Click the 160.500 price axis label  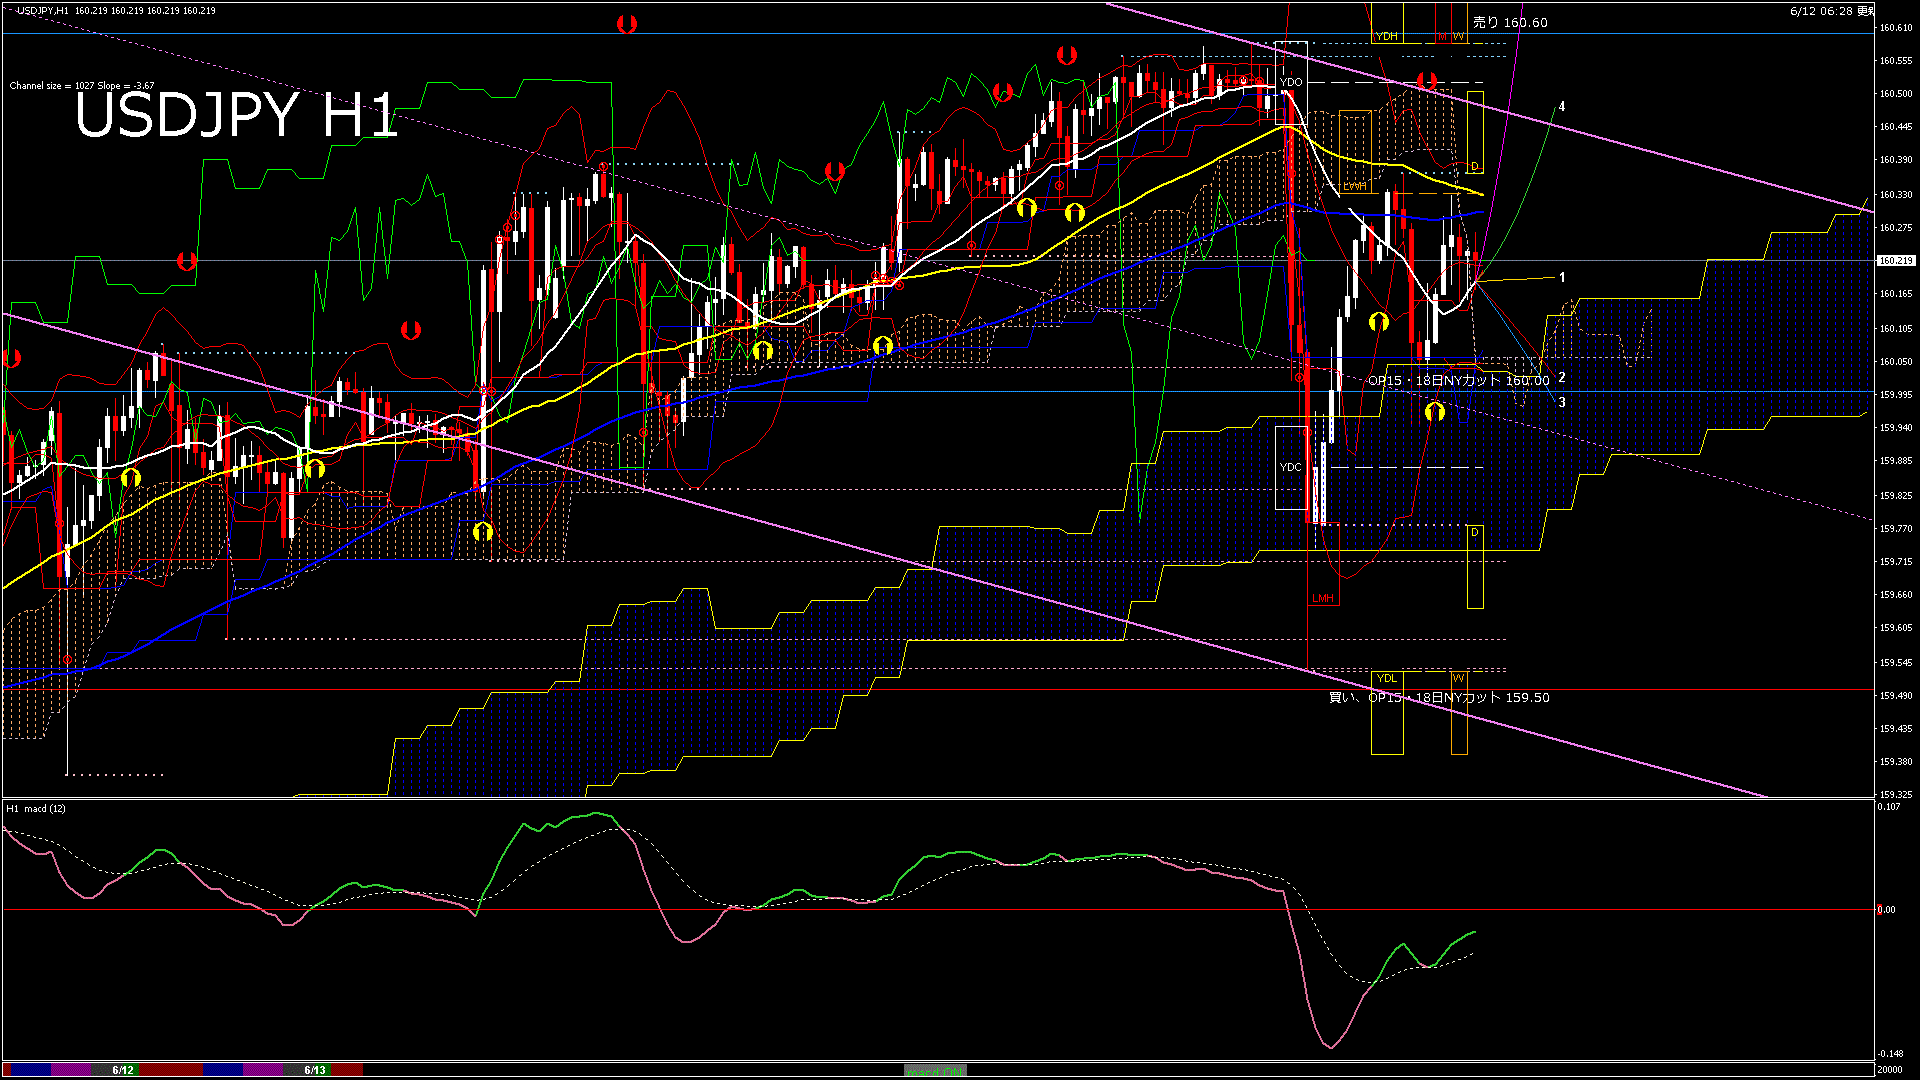click(x=1895, y=93)
